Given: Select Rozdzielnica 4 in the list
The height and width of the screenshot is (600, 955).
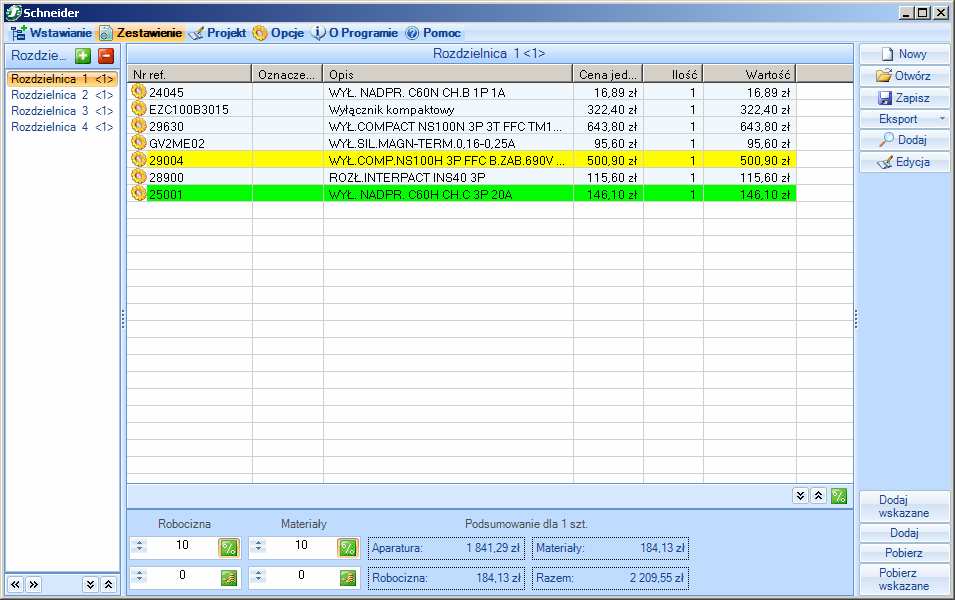Looking at the screenshot, I should [x=62, y=127].
